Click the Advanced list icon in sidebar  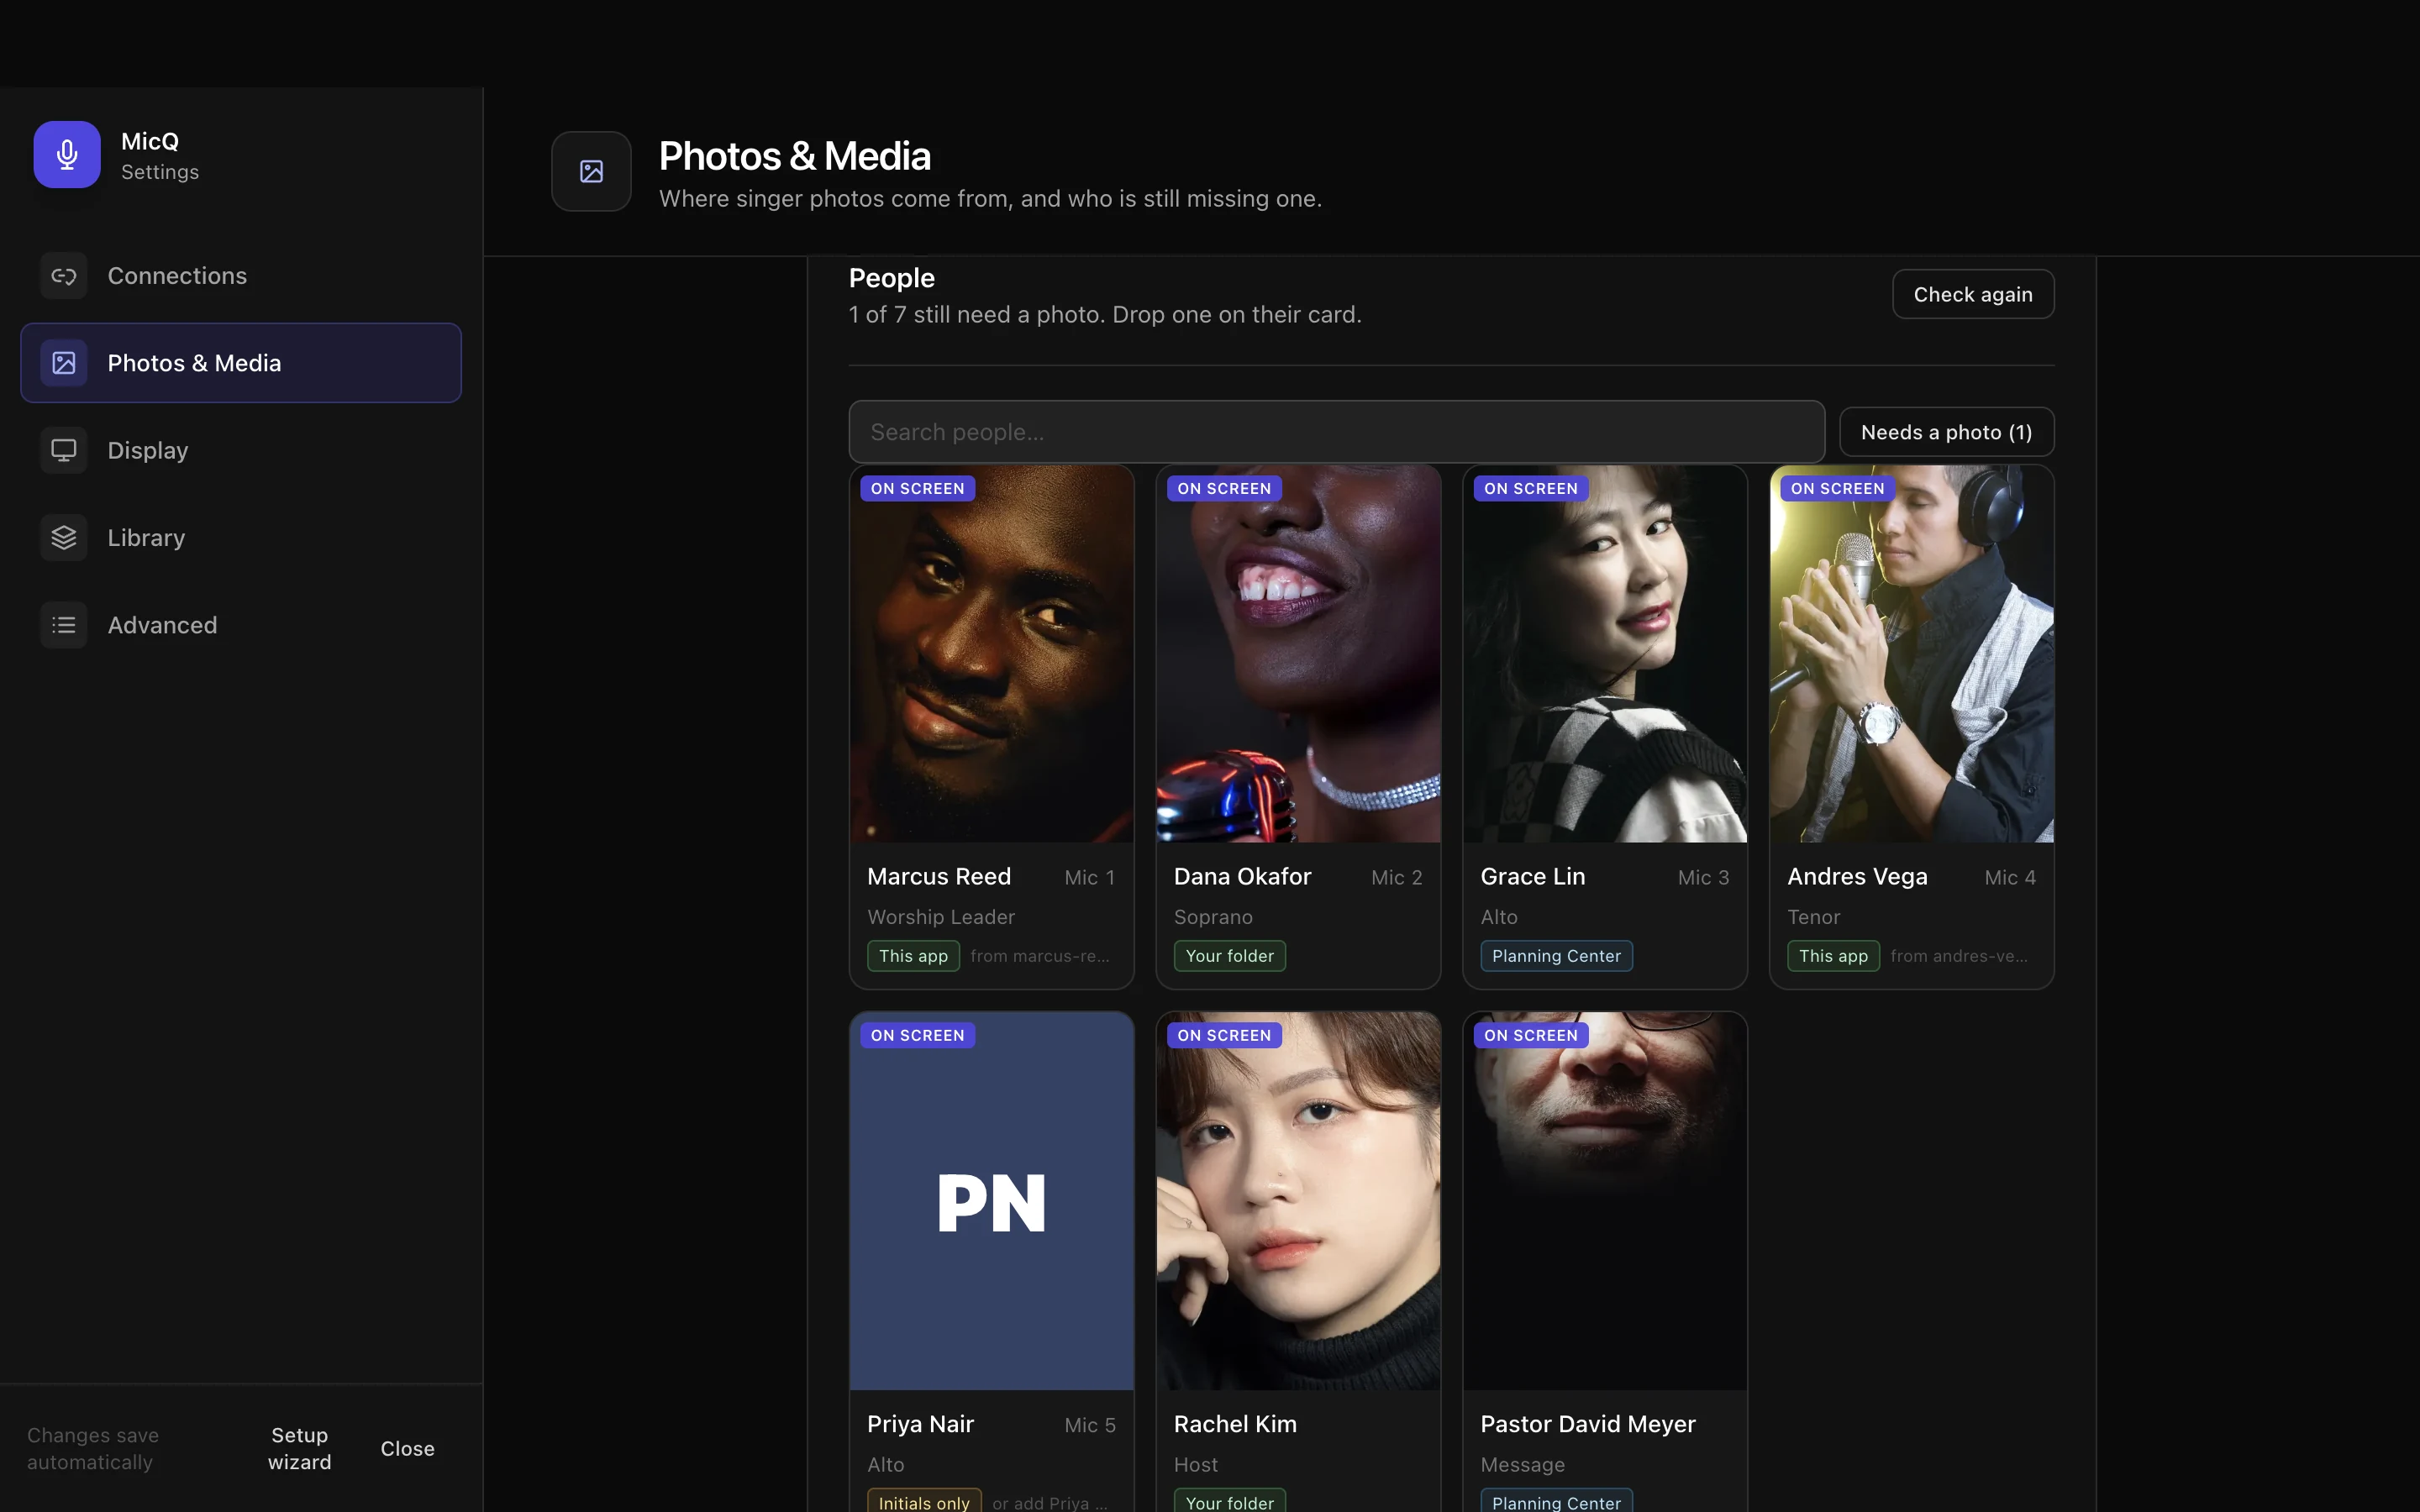click(x=64, y=625)
